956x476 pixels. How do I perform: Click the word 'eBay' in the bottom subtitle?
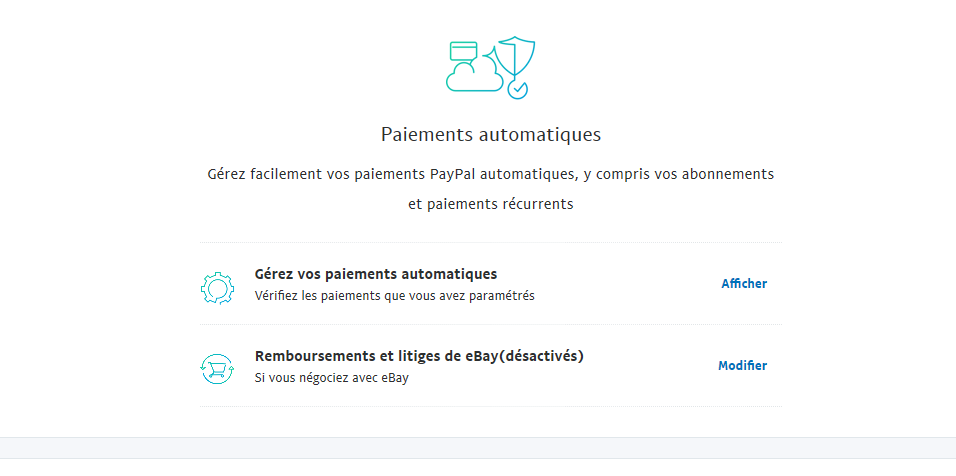tap(393, 378)
